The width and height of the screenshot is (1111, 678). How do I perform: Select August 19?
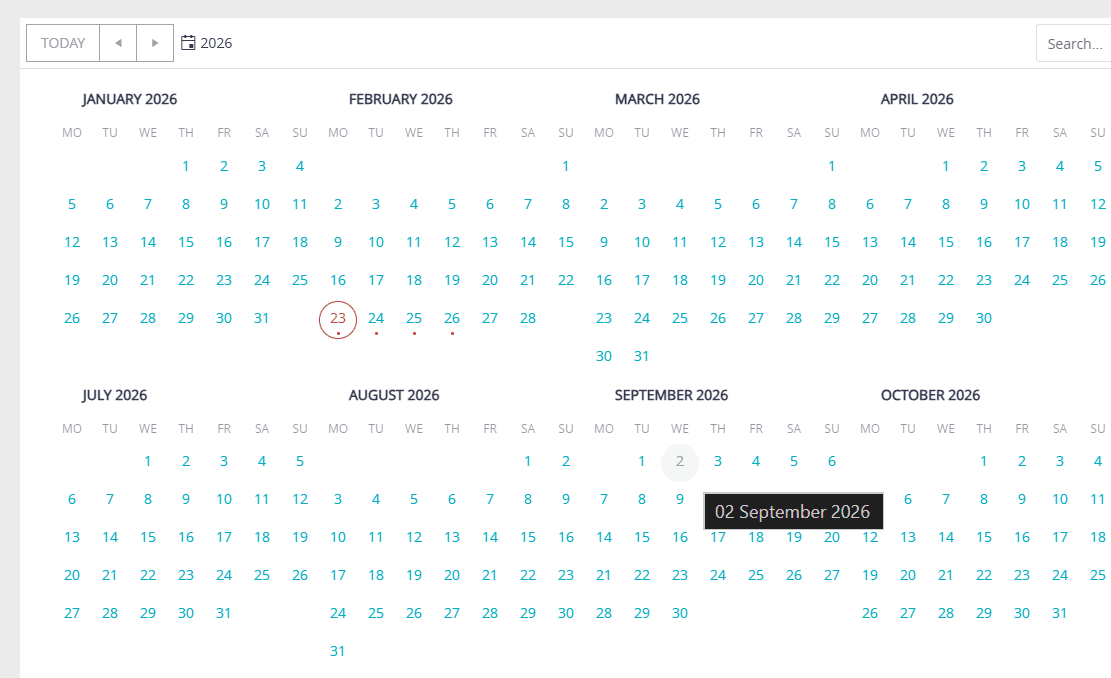414,575
